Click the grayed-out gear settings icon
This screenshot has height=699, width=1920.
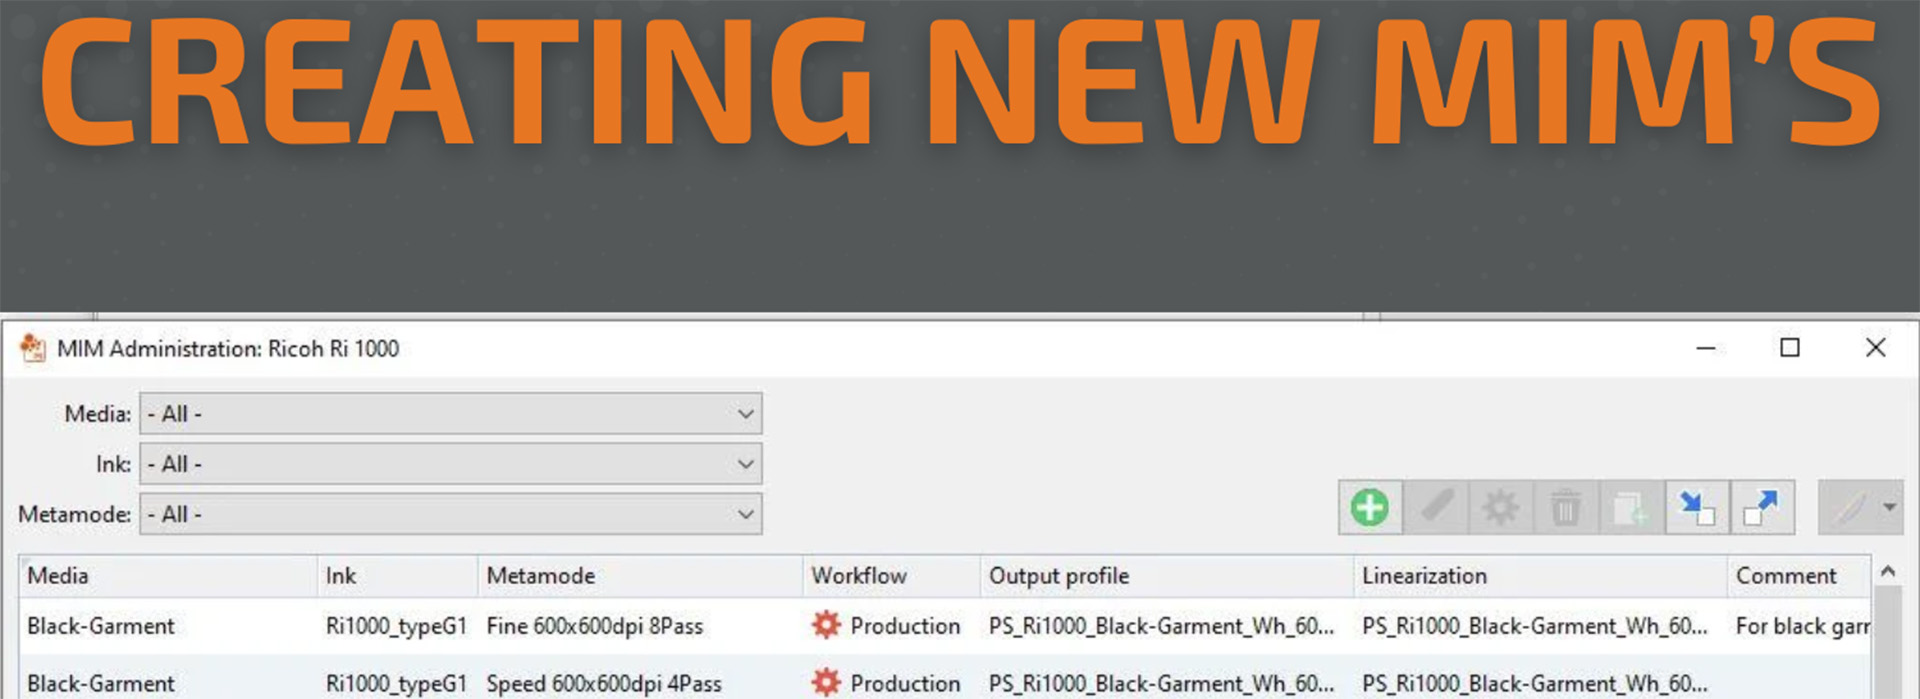point(1500,508)
